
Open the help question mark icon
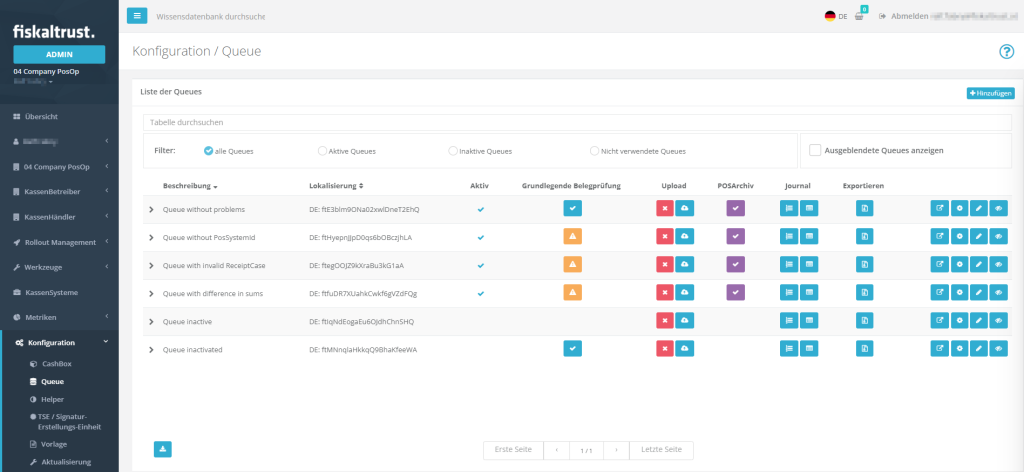1006,52
